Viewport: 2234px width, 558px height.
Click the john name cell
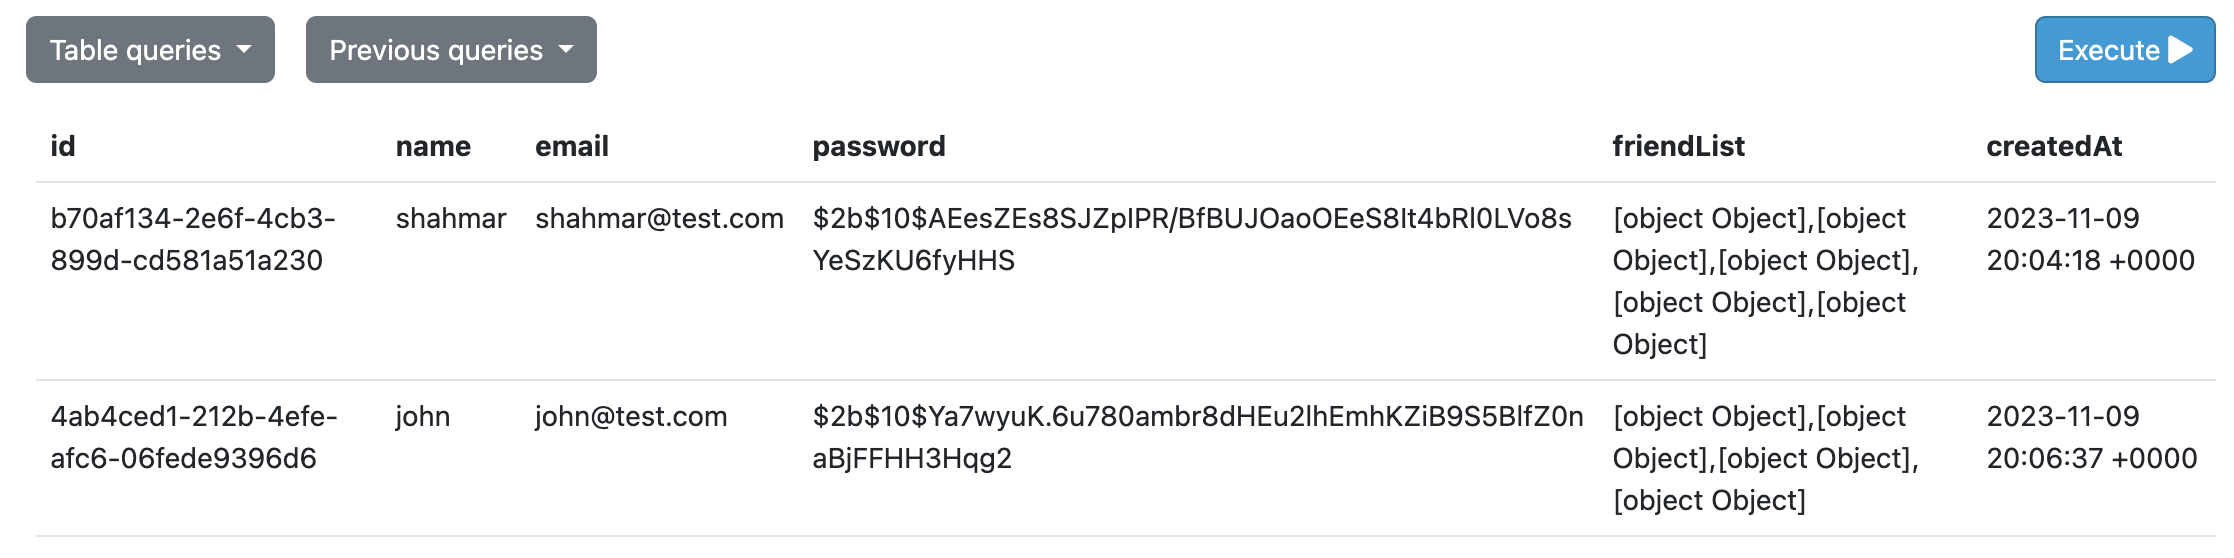(x=423, y=416)
